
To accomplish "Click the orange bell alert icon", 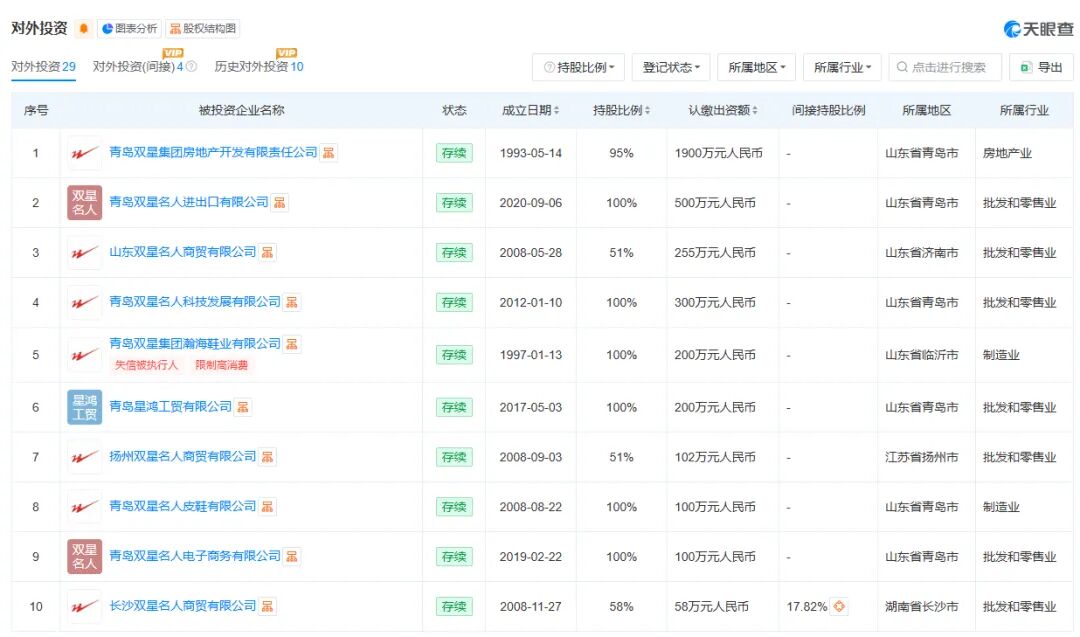I will coord(84,28).
